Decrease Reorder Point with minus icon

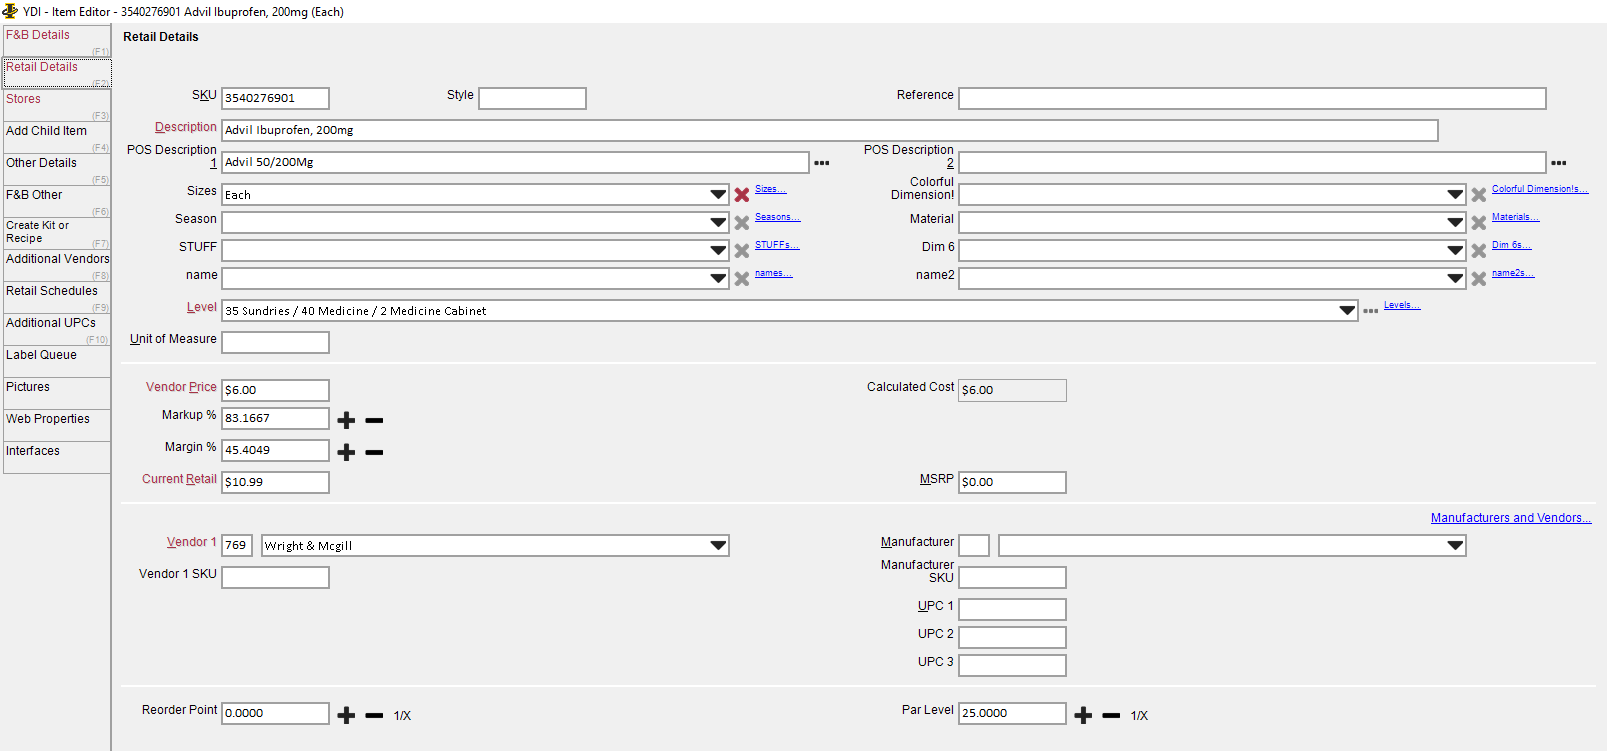374,716
